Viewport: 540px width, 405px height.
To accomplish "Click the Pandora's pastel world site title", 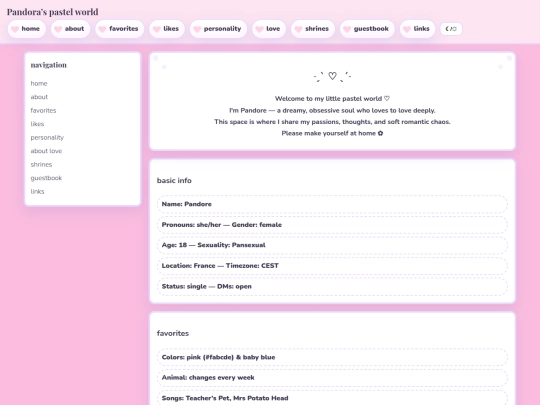I will coord(53,12).
